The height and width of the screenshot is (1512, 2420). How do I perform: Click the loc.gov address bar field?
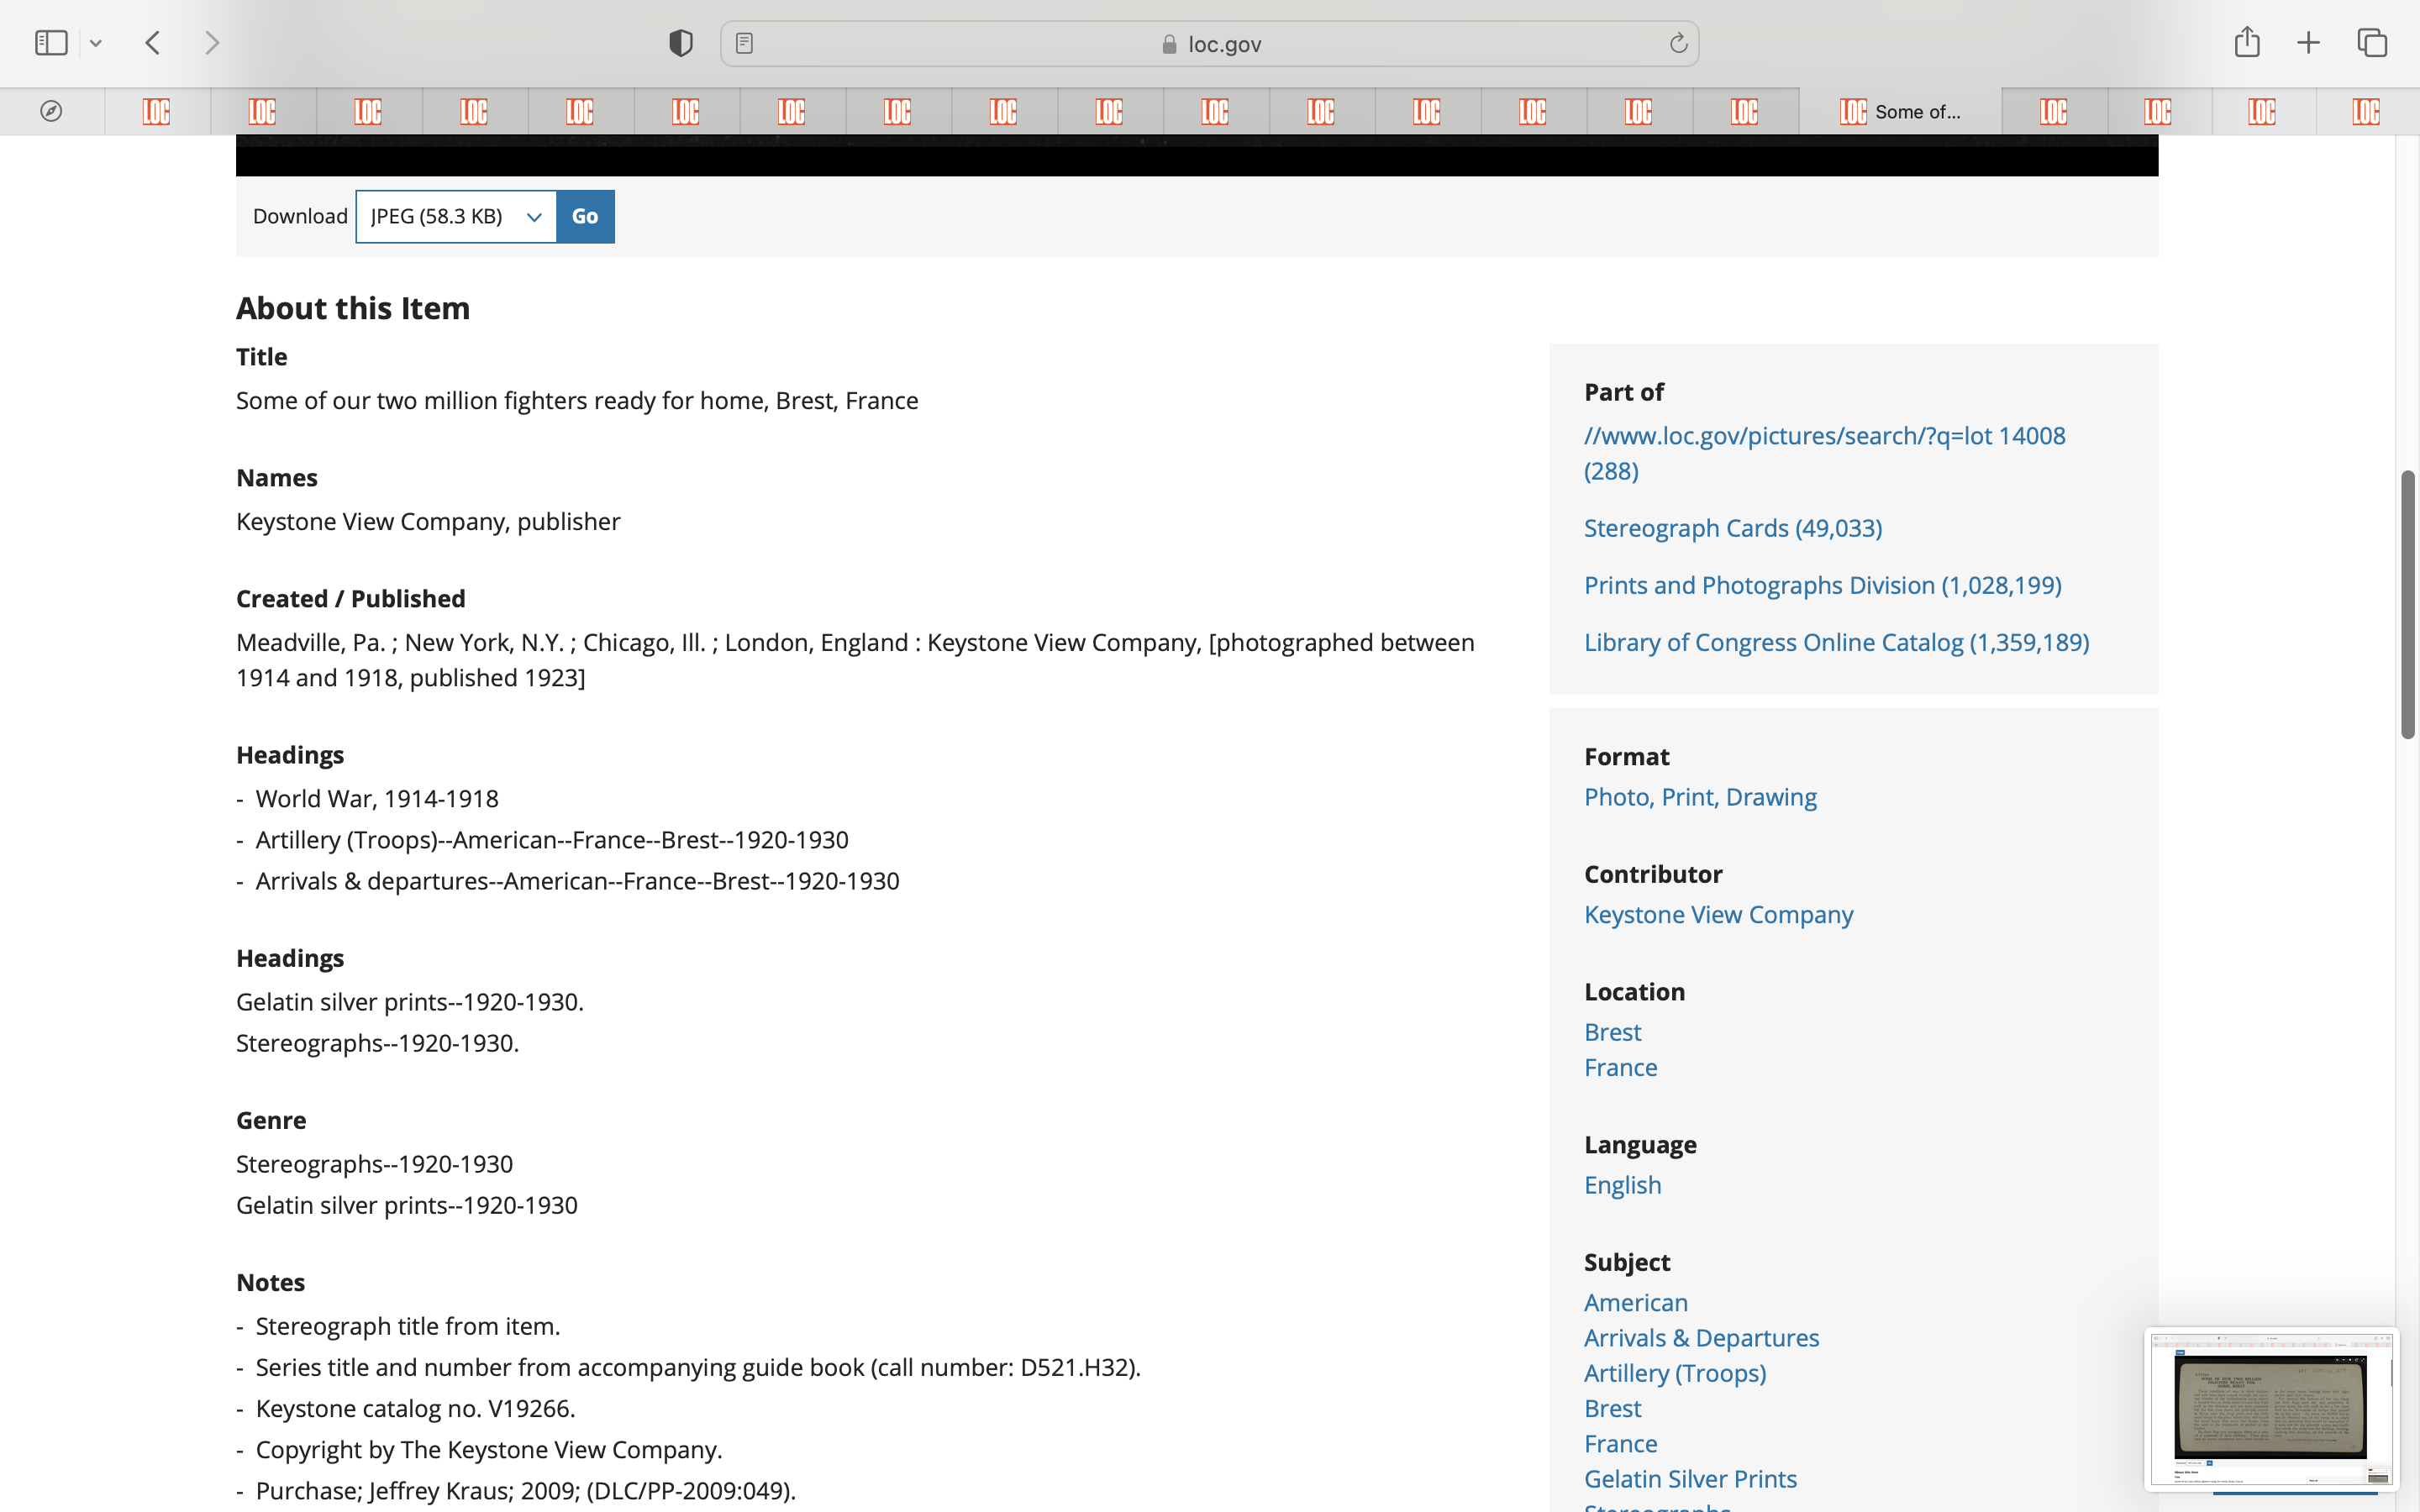tap(1210, 43)
